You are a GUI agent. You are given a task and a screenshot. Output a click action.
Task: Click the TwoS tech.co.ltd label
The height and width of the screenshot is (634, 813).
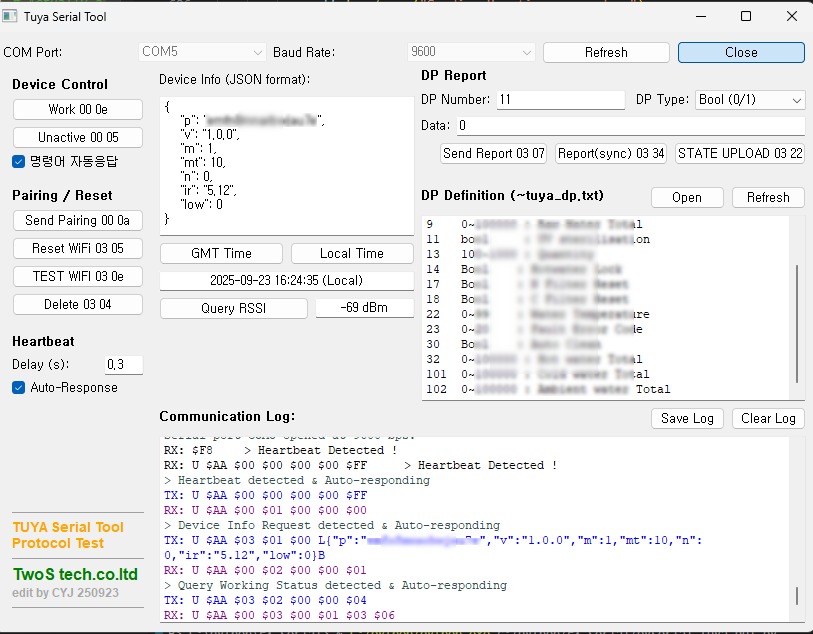[x=75, y=574]
